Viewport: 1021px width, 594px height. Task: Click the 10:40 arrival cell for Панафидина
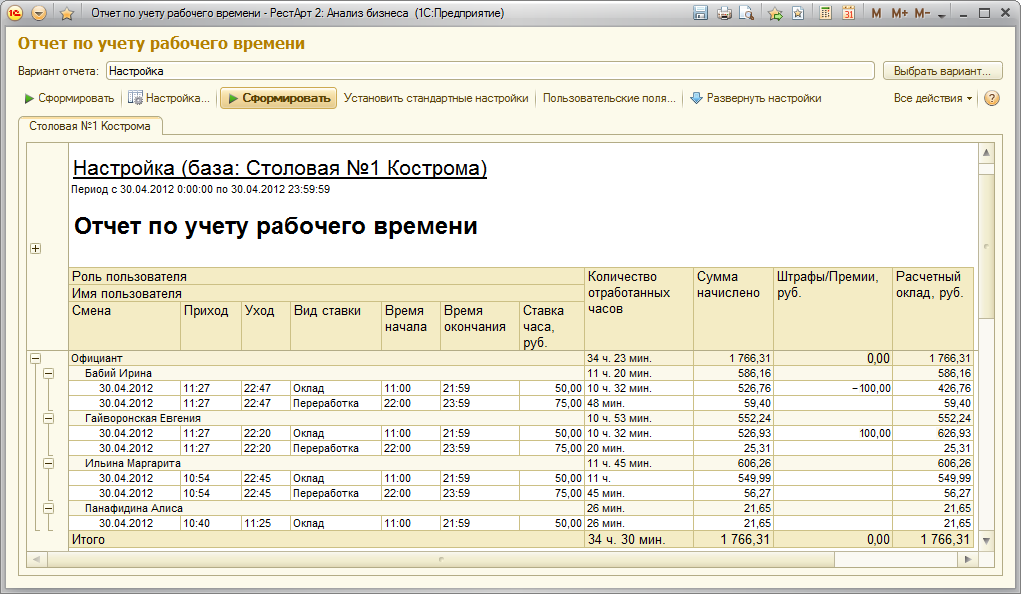click(210, 523)
